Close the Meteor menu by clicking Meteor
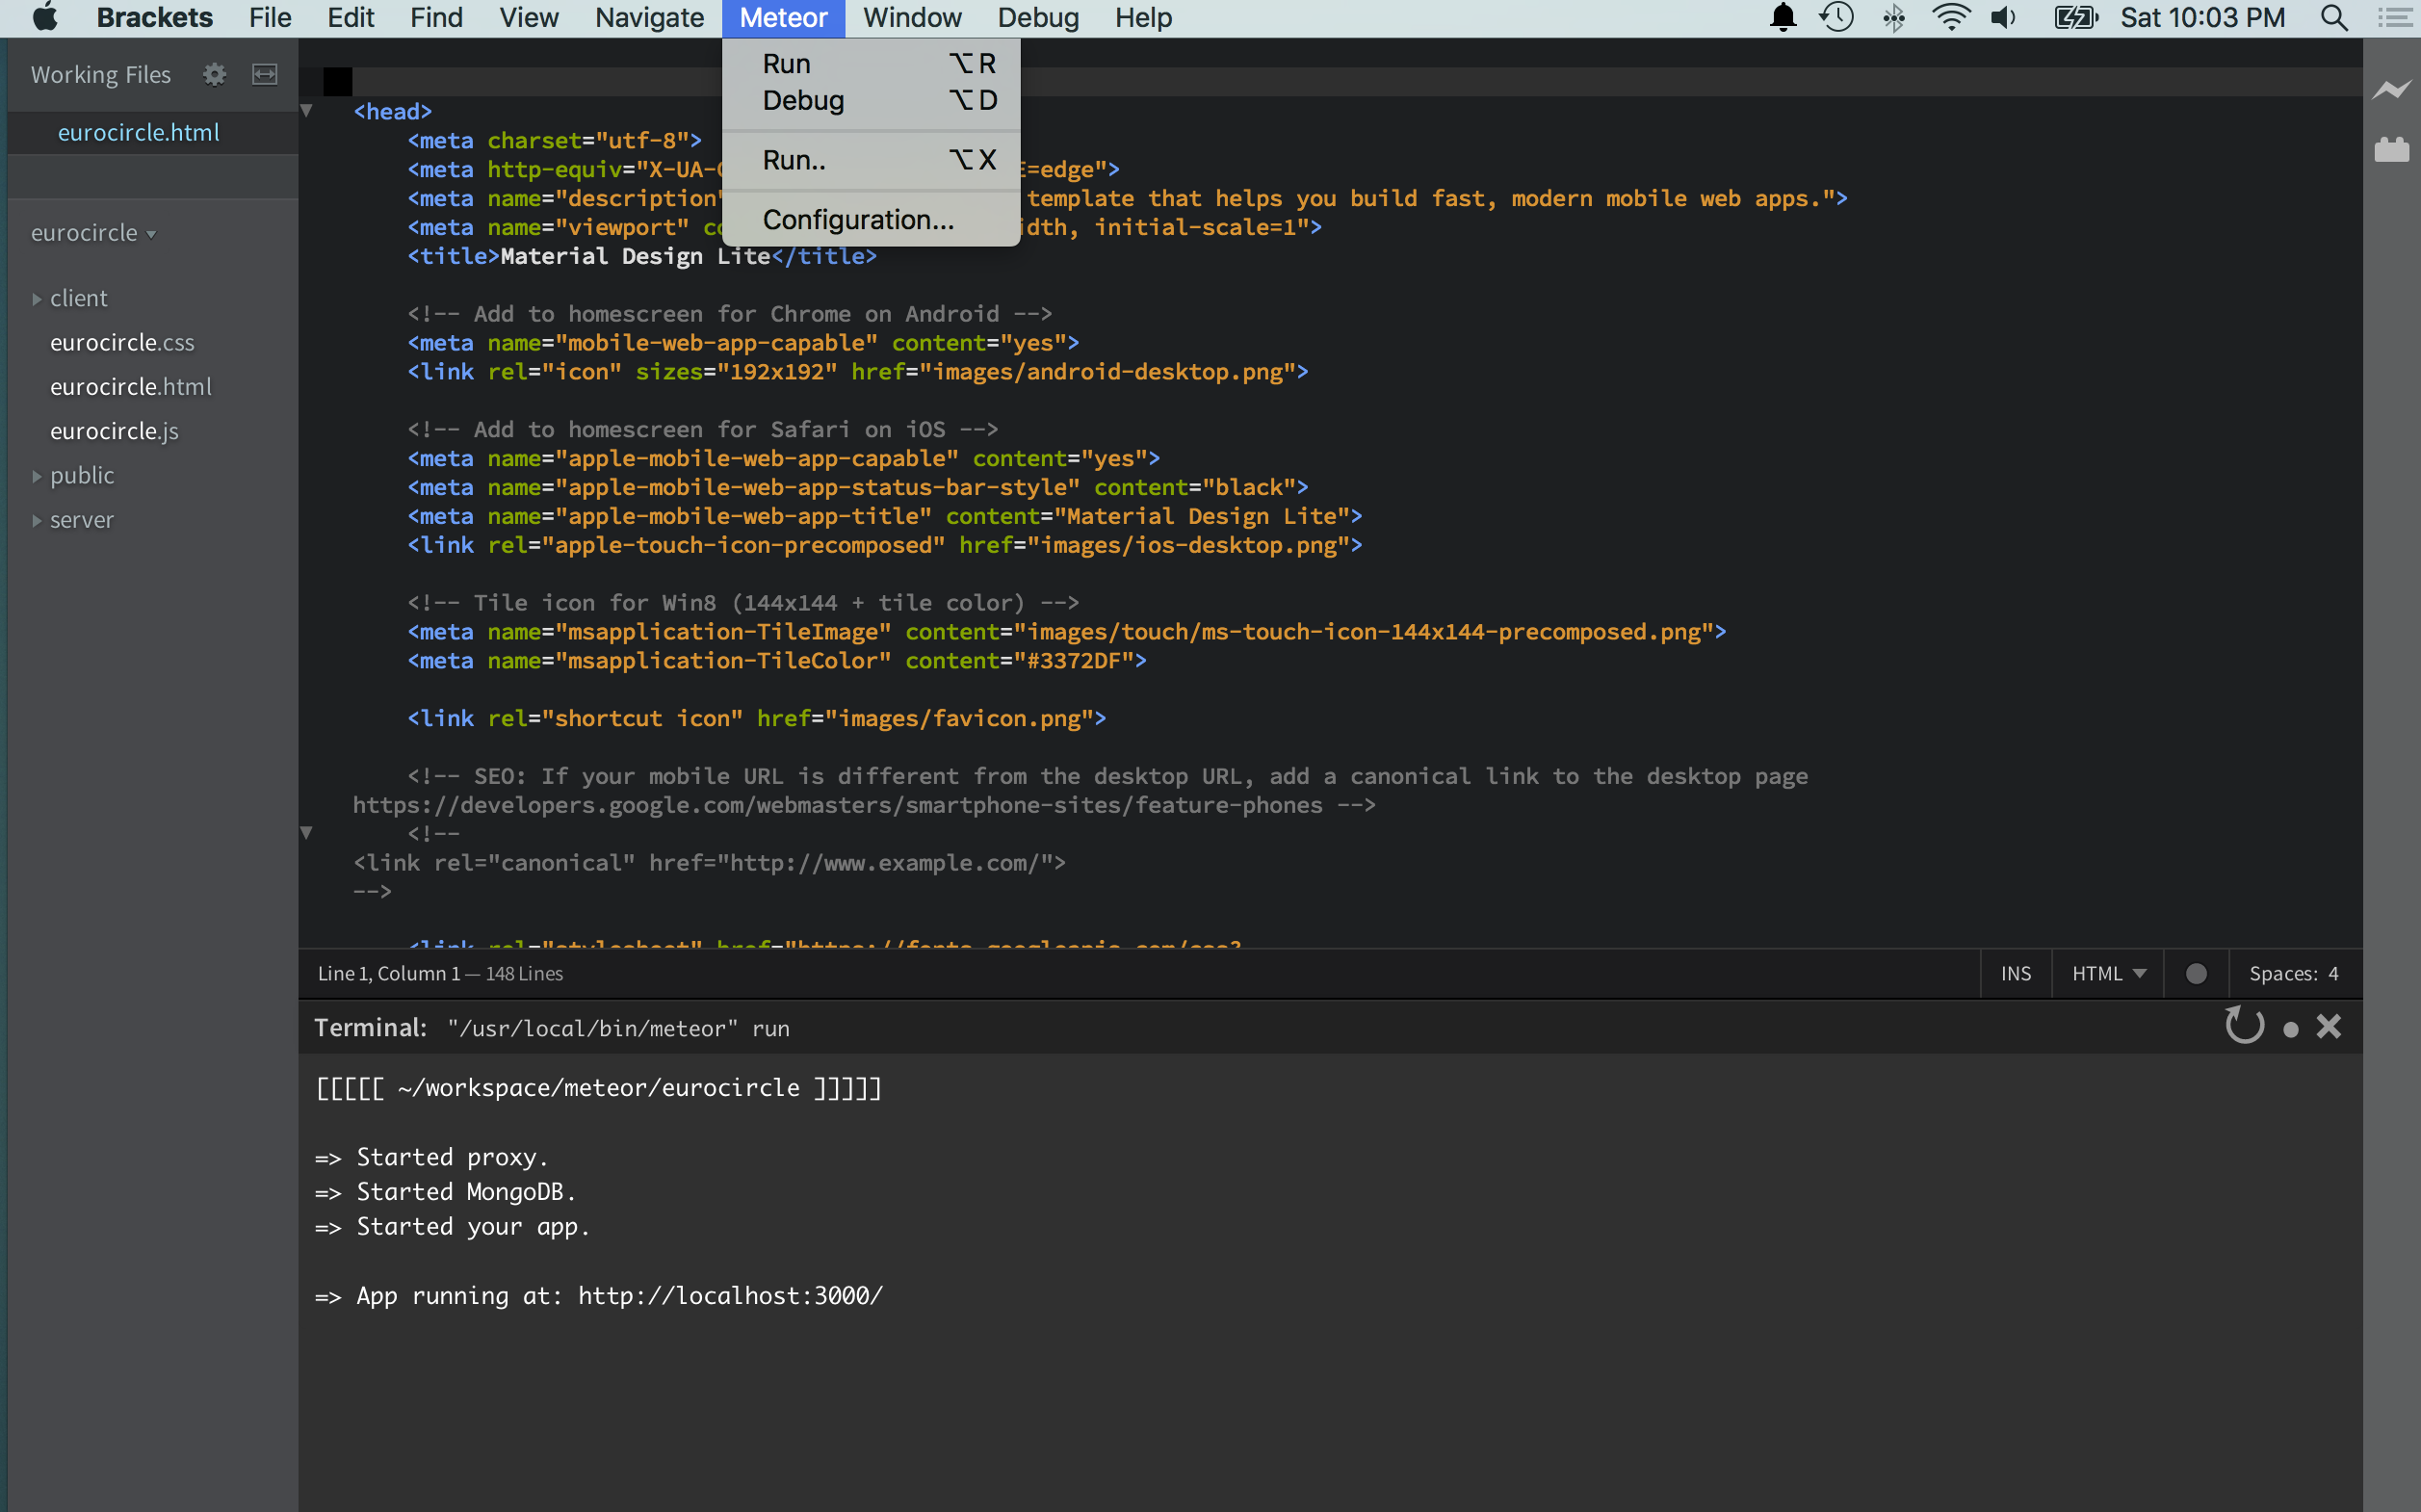 pos(783,18)
